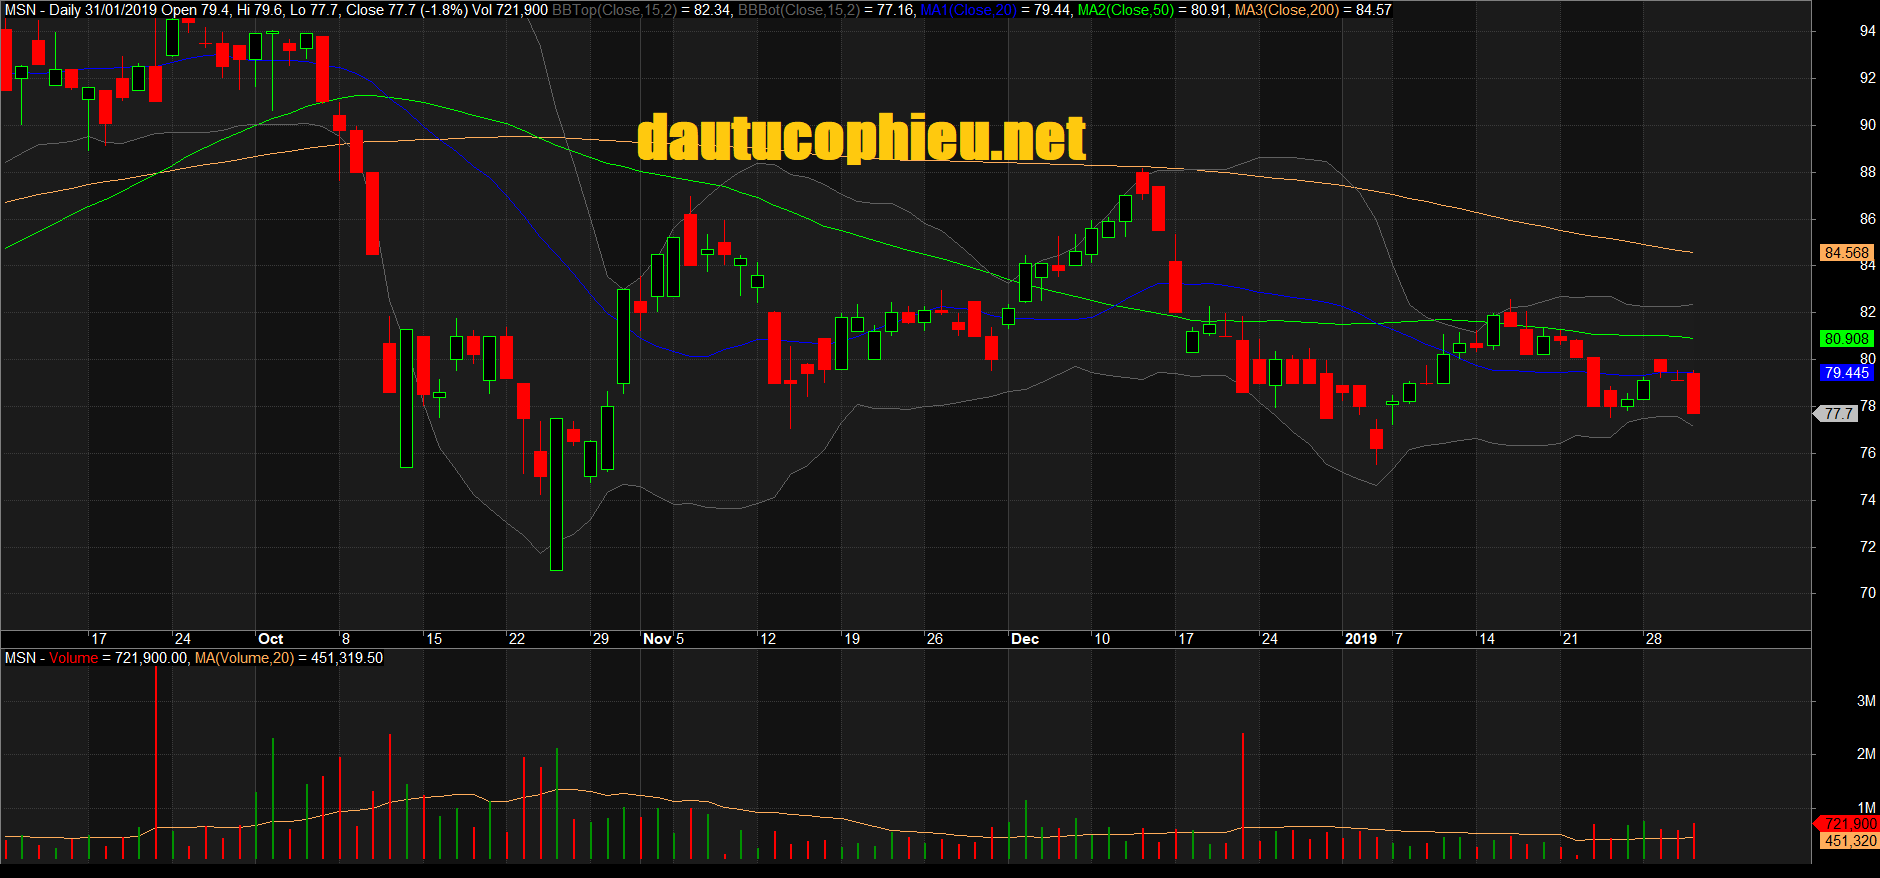Click the 3M level on volume axis
Screen dimensions: 1880x878
tap(1866, 701)
